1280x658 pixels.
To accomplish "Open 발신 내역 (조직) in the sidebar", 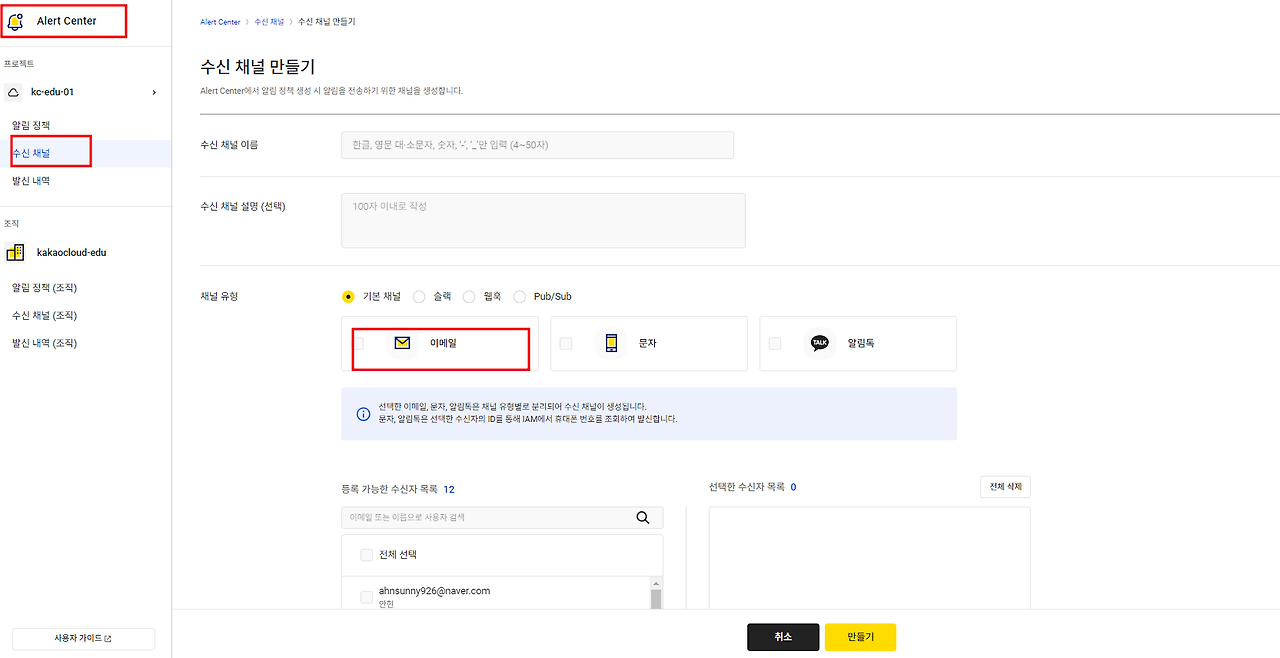I will (x=44, y=343).
